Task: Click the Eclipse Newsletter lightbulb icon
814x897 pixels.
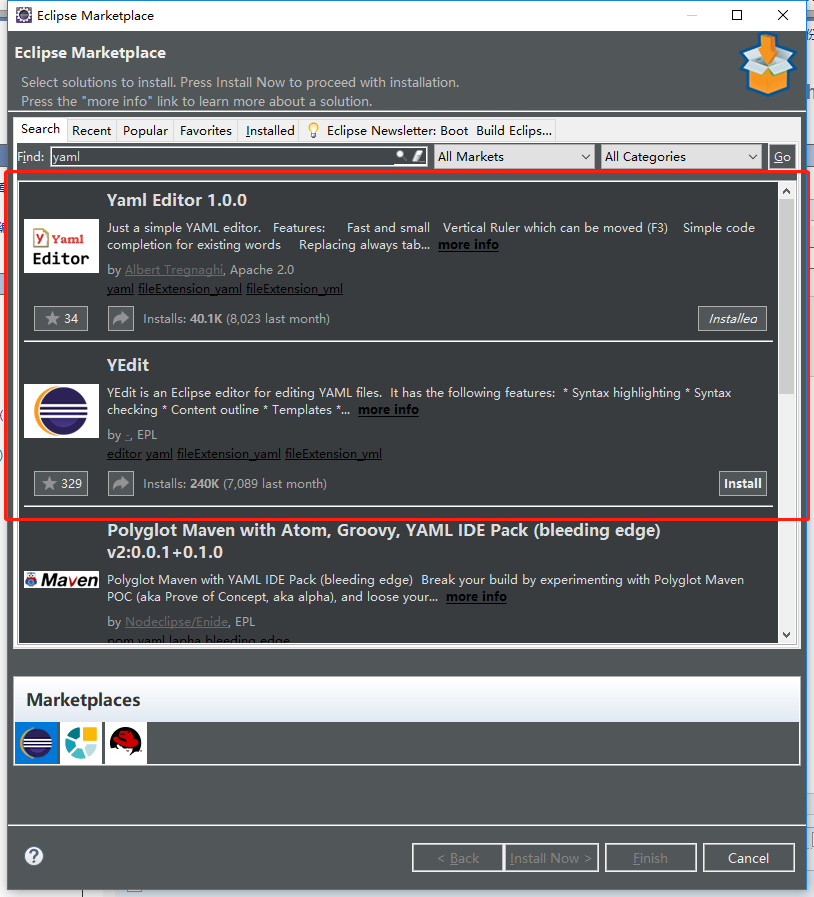Action: (x=313, y=130)
